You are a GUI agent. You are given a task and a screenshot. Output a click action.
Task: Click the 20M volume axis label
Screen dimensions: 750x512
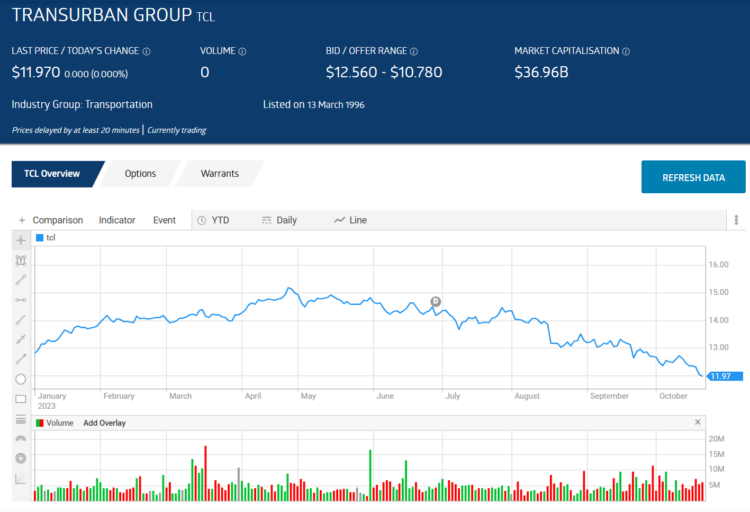[x=717, y=439]
